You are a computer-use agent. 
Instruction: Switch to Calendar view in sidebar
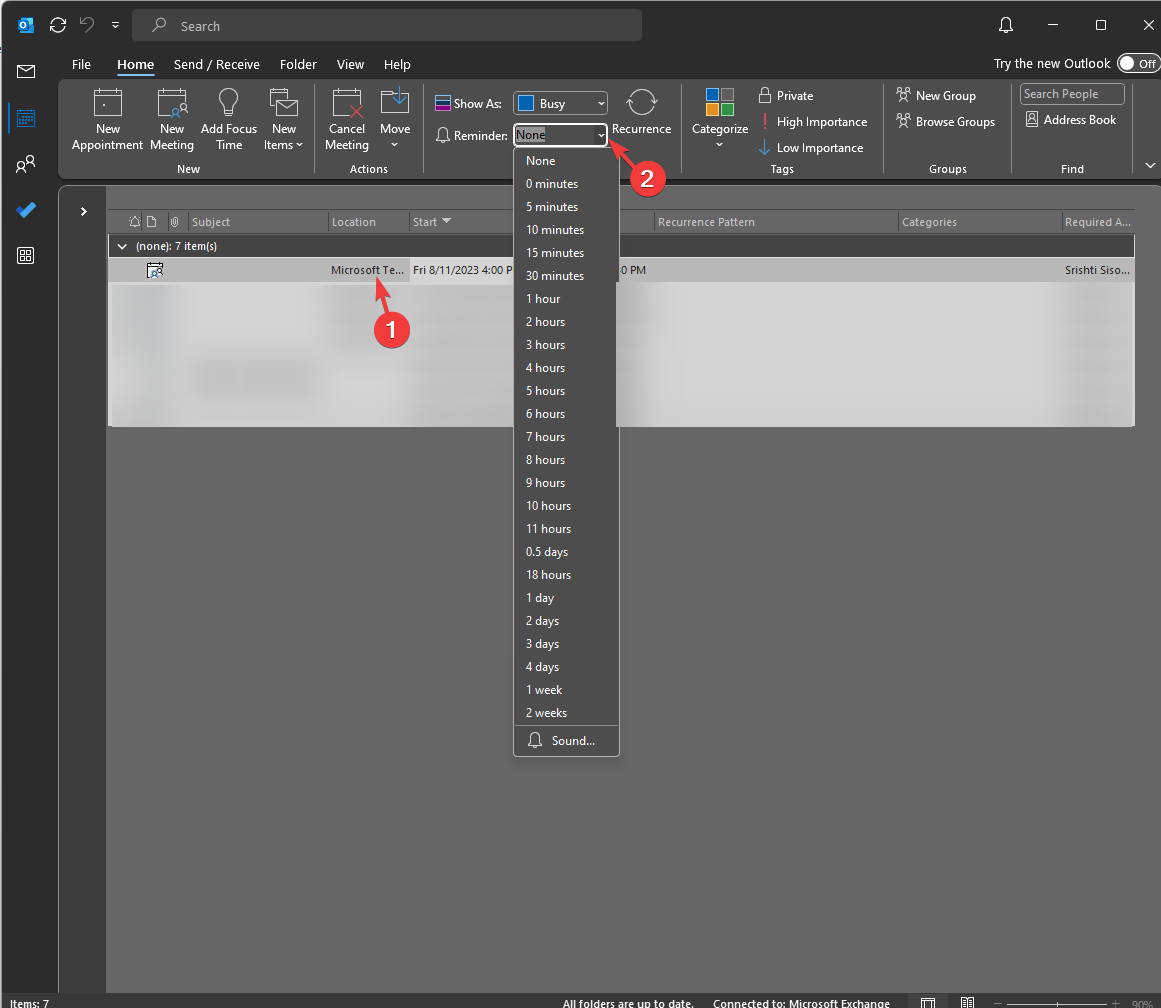pyautogui.click(x=26, y=118)
